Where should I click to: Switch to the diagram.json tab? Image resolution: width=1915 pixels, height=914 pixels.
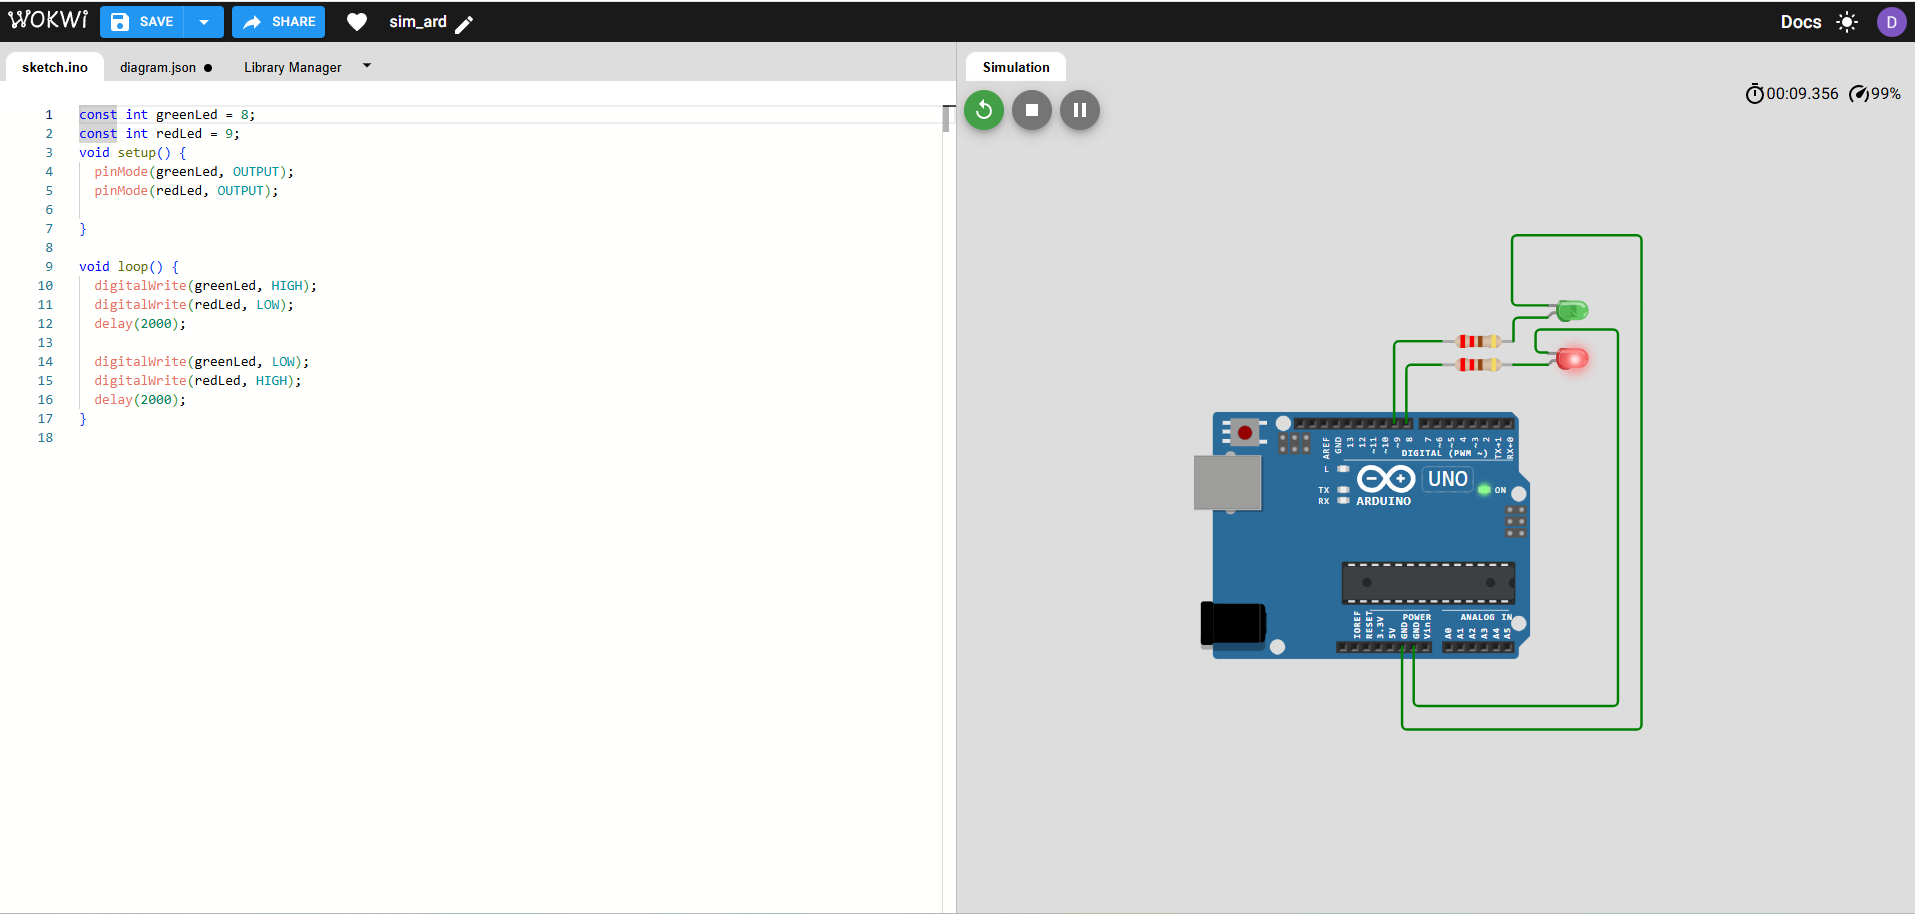tap(158, 67)
